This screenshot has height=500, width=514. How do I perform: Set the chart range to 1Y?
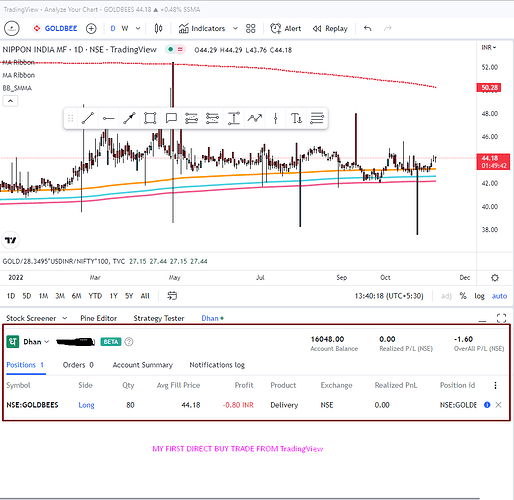(x=114, y=296)
